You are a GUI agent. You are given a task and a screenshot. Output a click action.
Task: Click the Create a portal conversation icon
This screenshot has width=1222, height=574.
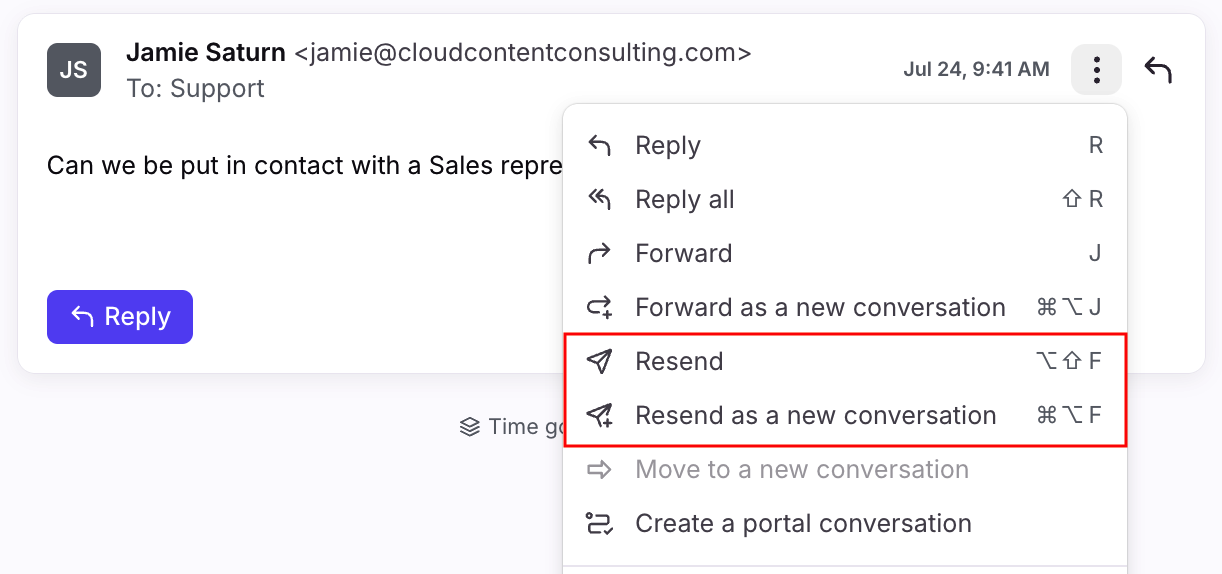(600, 524)
